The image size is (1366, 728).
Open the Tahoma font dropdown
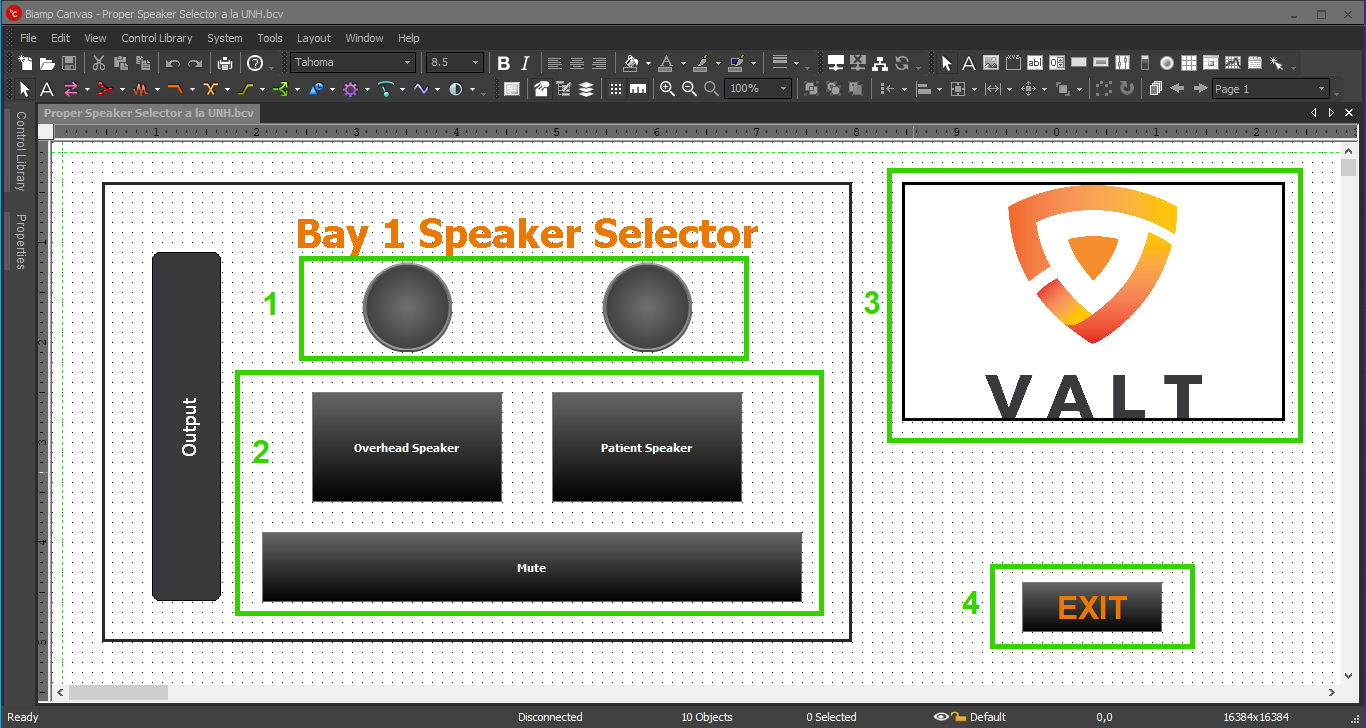point(407,63)
